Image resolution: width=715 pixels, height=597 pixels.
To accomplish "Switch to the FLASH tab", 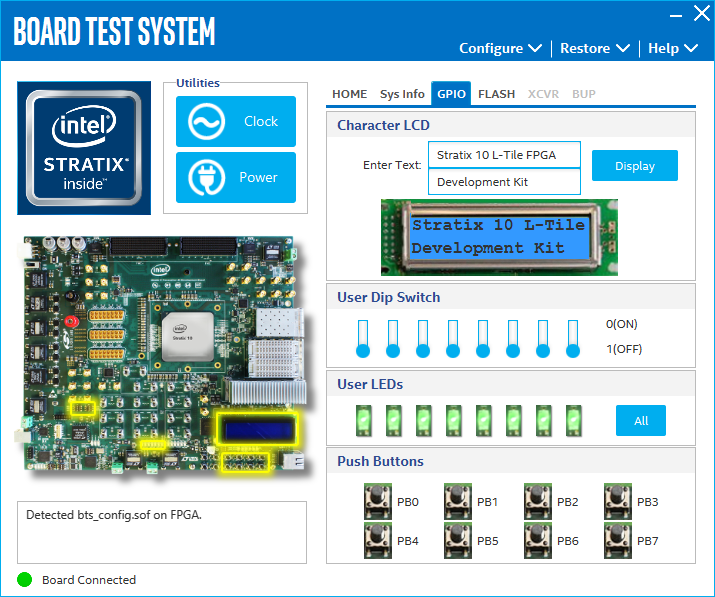I will point(496,94).
